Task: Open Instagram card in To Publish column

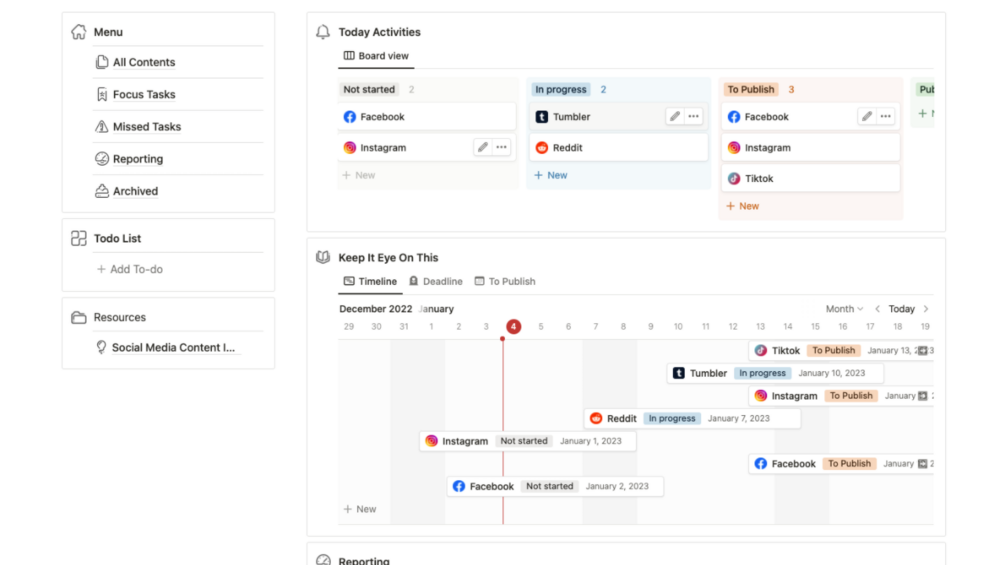Action: click(x=811, y=147)
